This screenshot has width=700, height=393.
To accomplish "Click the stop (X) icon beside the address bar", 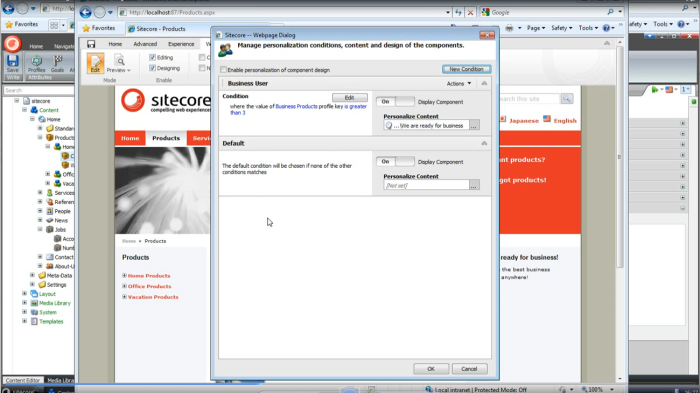I will point(470,13).
